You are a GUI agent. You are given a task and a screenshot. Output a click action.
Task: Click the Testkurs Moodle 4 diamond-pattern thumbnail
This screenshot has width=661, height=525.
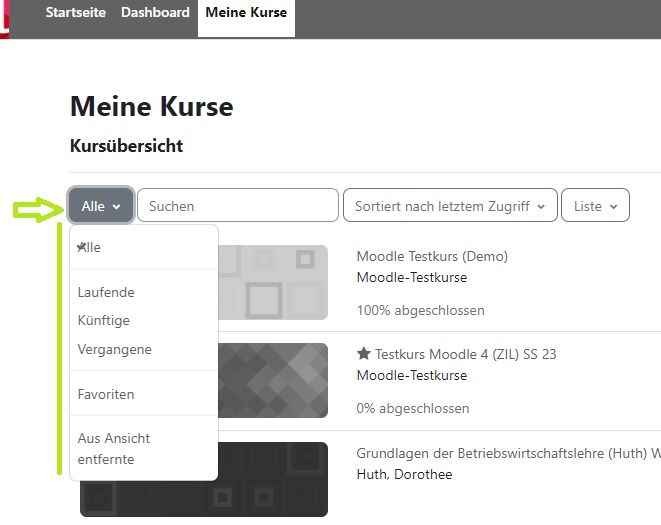click(273, 380)
